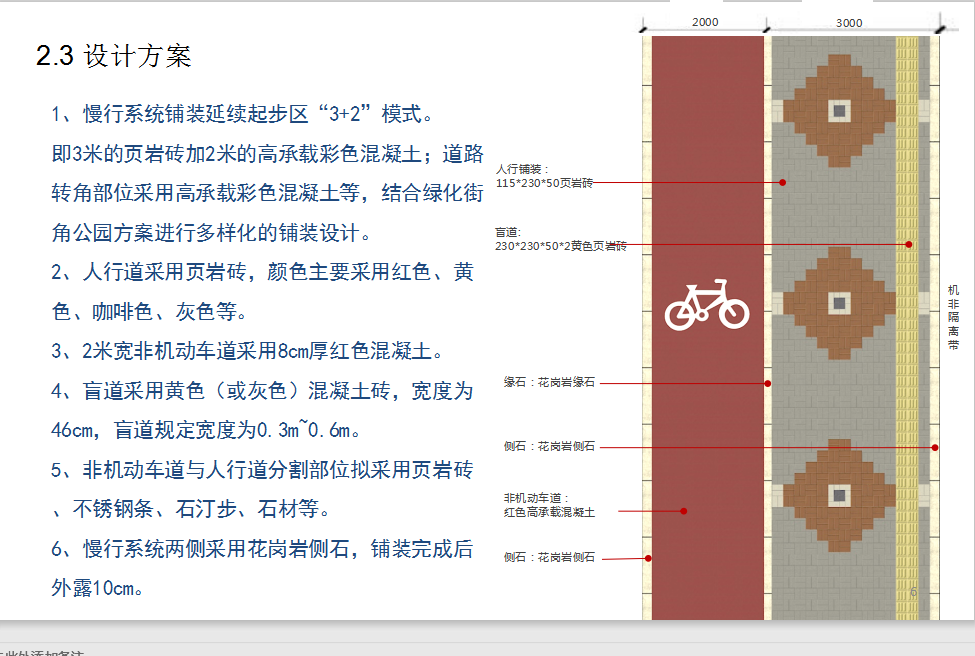975x656 pixels.
Task: Click the white bicycle icon on the red lane
Action: pyautogui.click(x=707, y=305)
